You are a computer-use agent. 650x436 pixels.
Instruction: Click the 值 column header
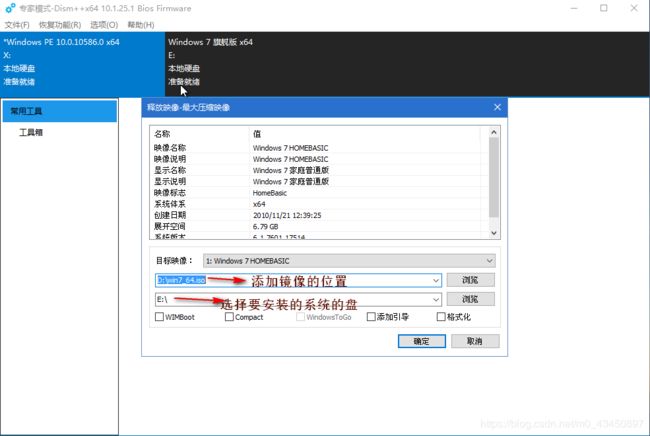pyautogui.click(x=365, y=134)
